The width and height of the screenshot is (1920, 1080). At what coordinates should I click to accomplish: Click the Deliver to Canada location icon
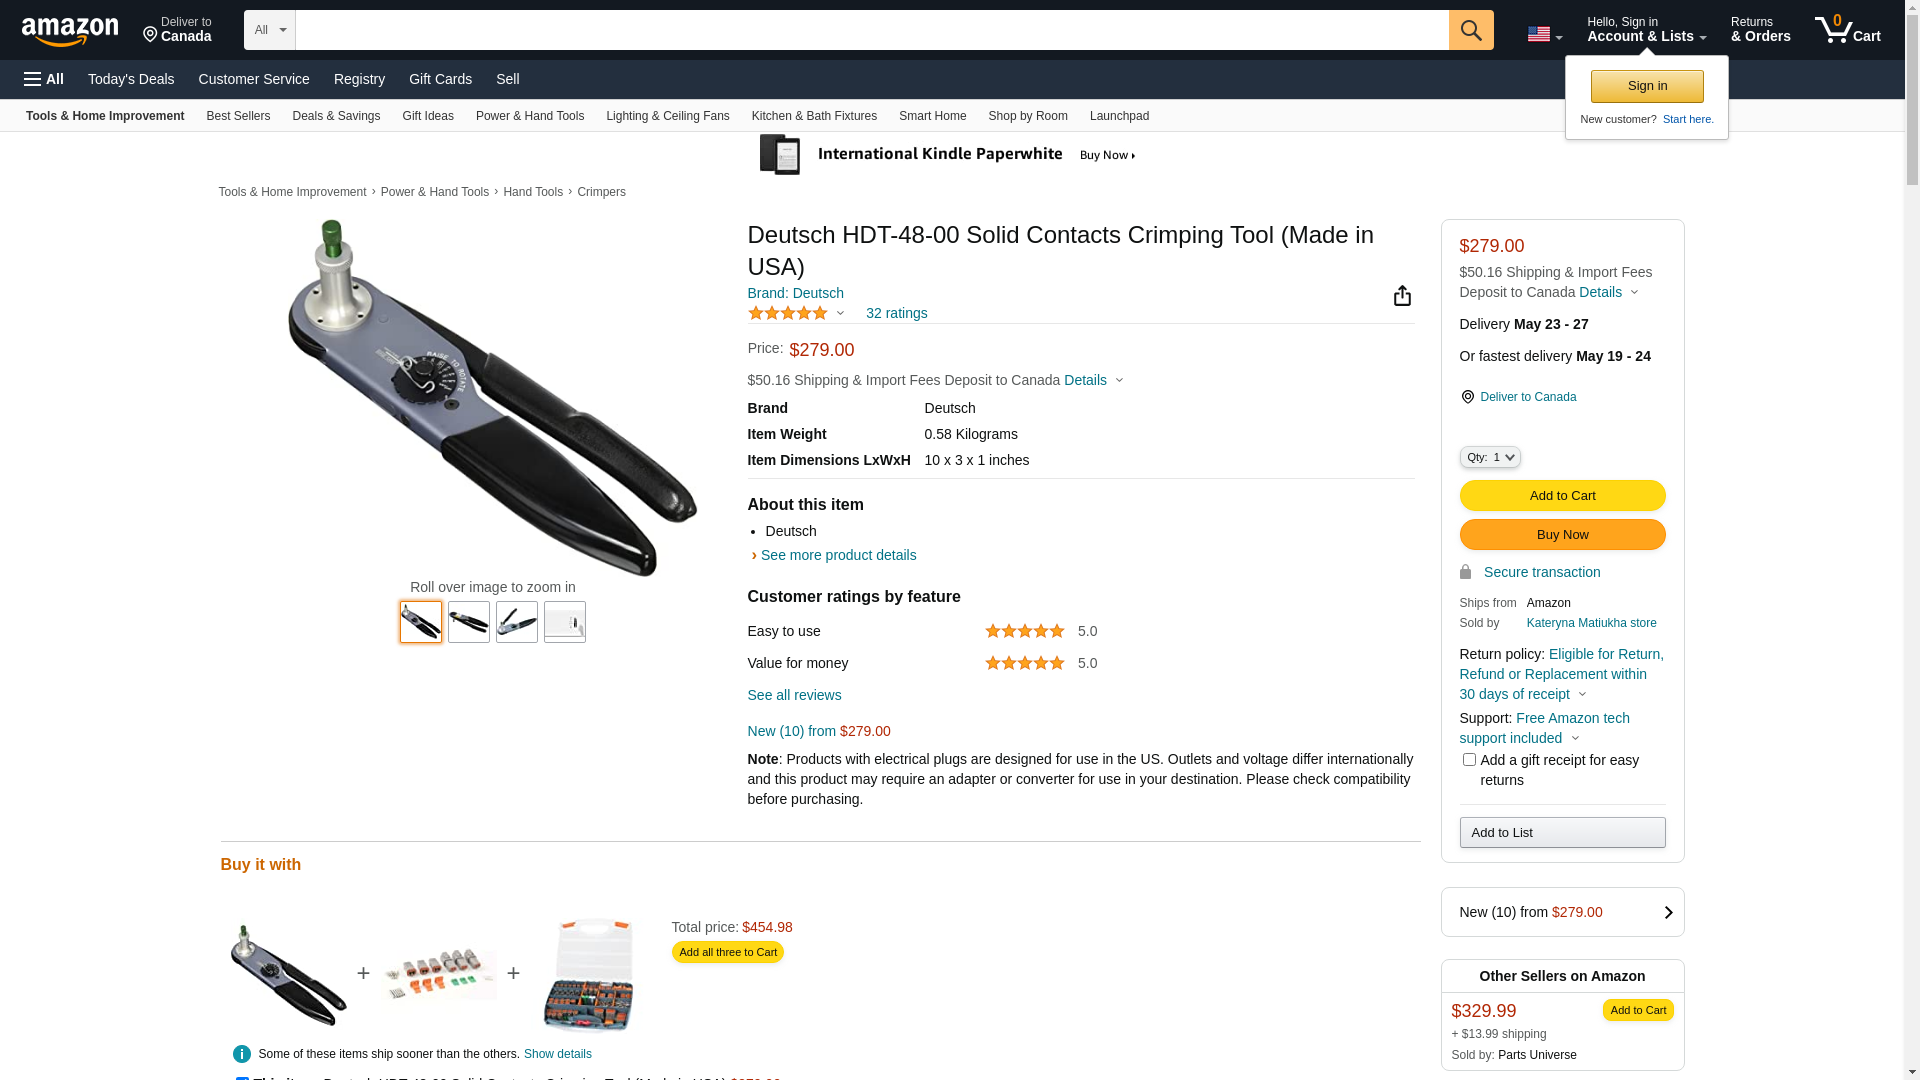point(1467,397)
